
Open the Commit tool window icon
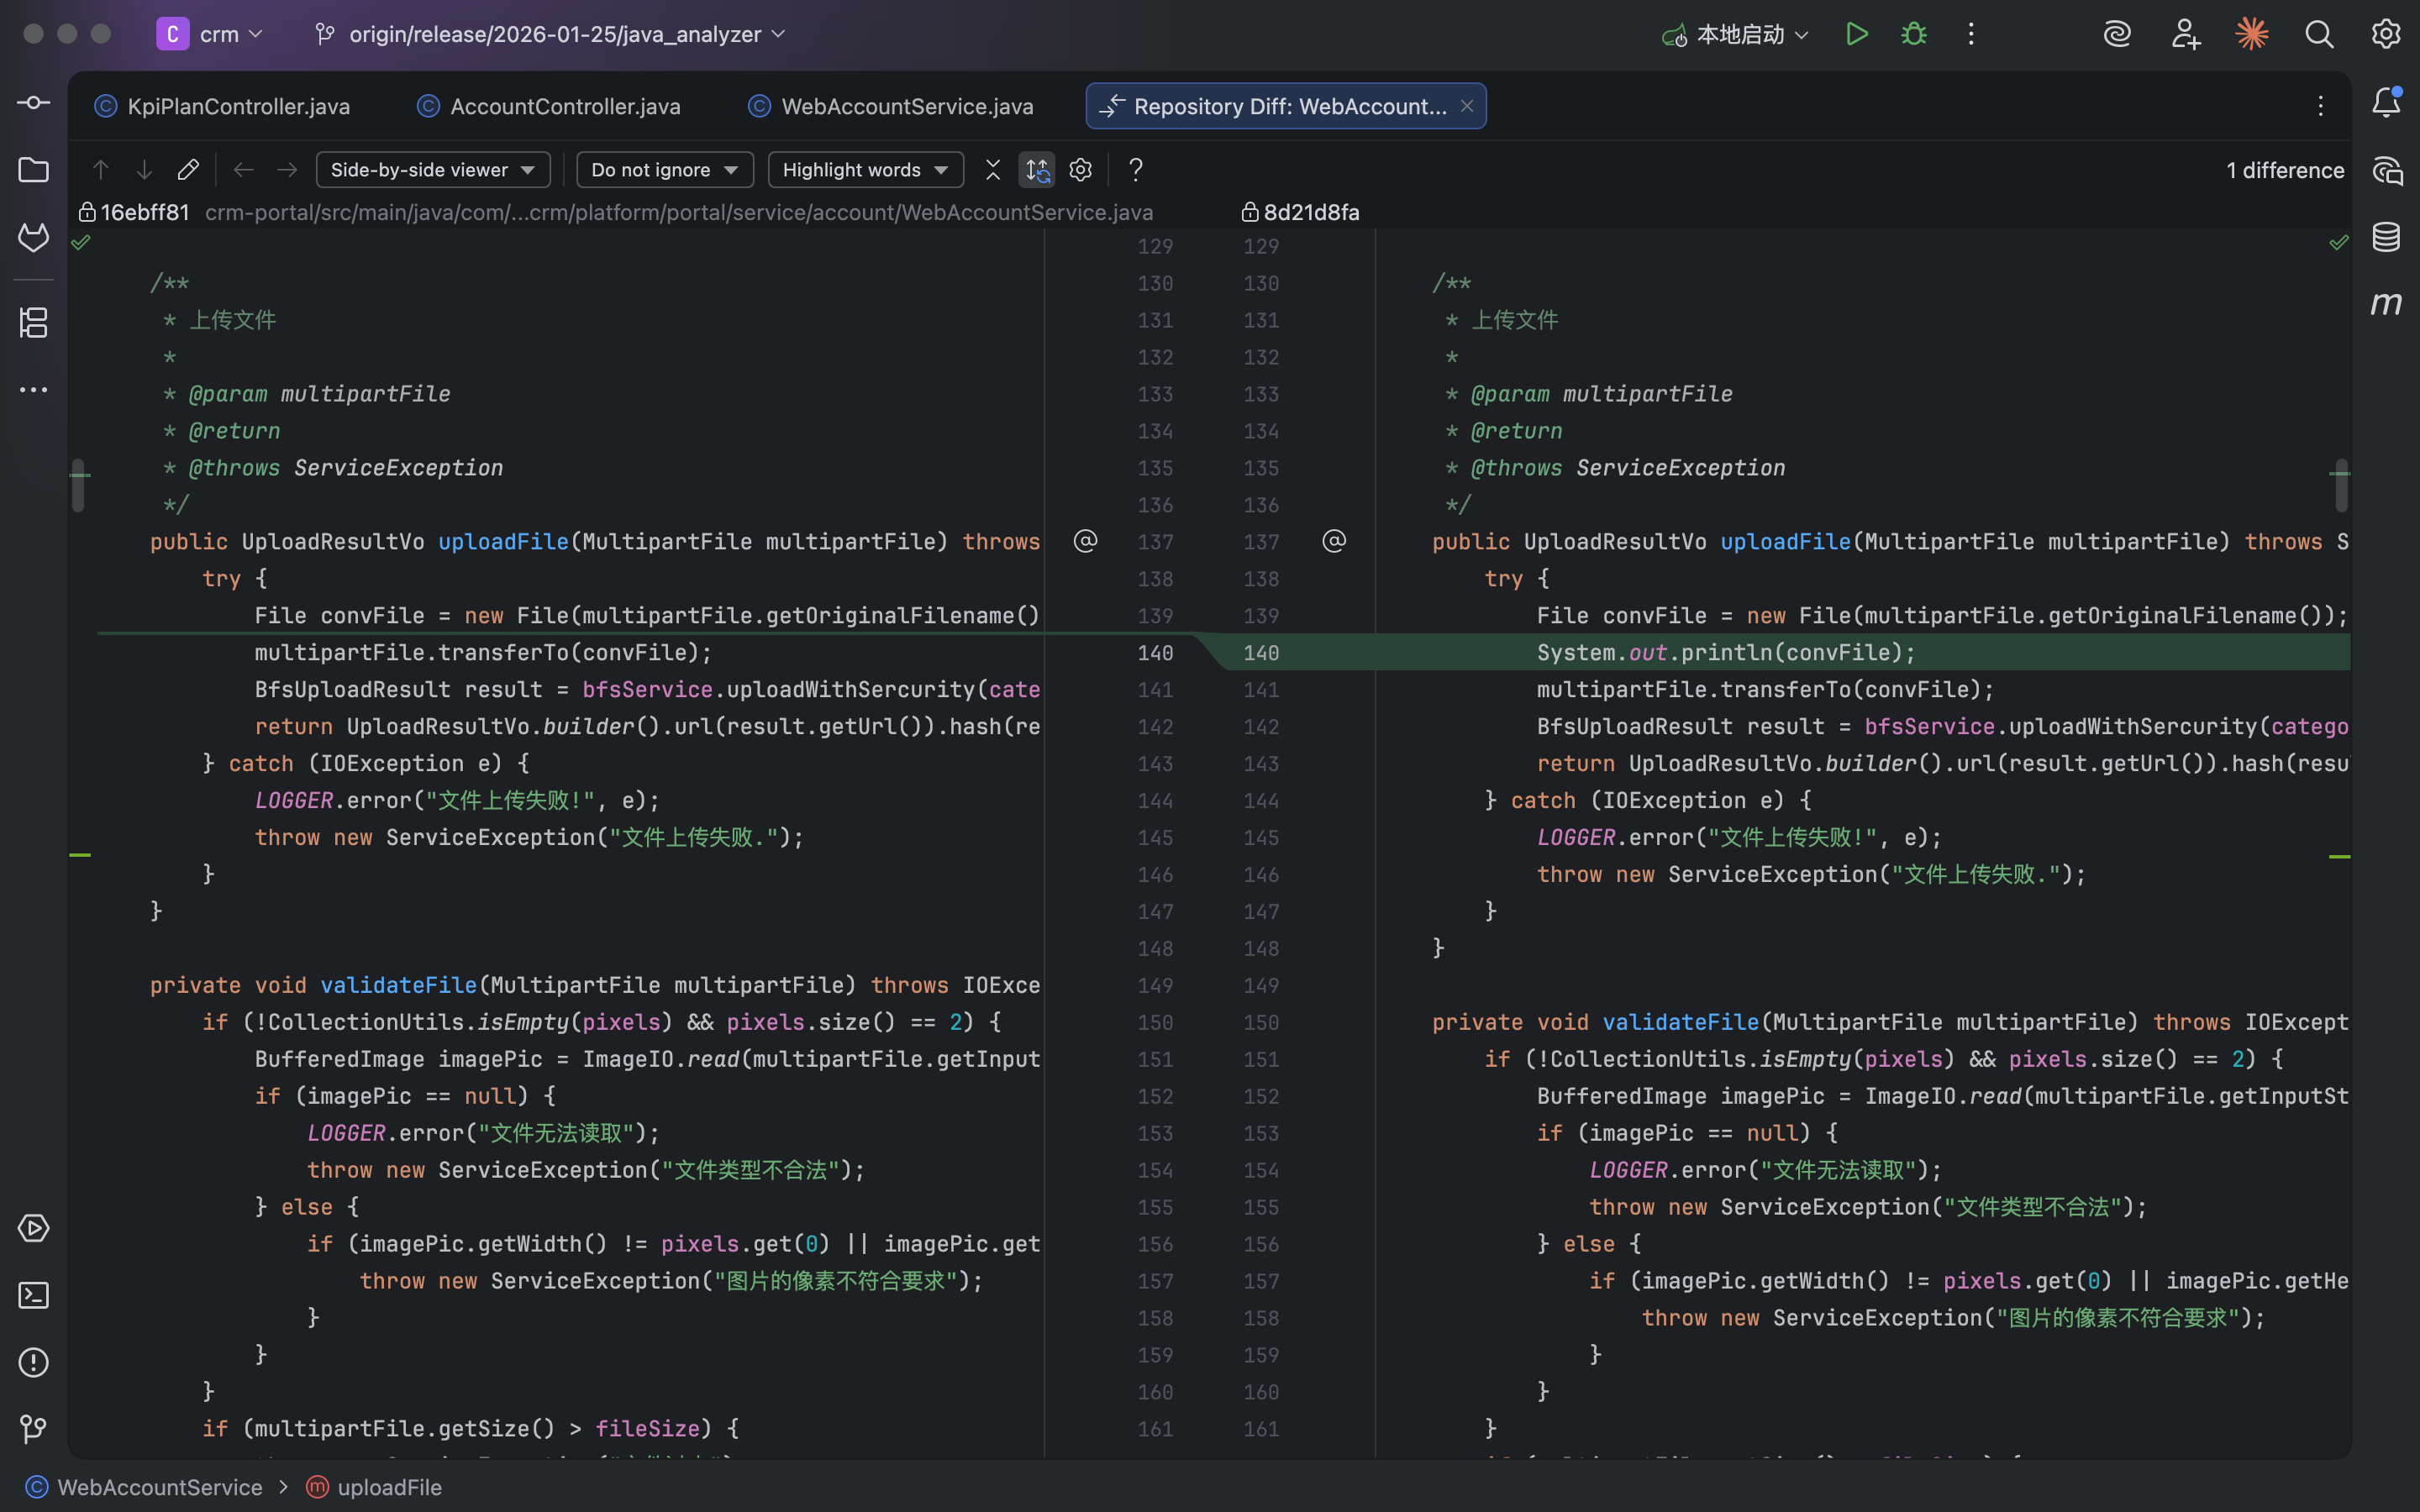coord(33,103)
